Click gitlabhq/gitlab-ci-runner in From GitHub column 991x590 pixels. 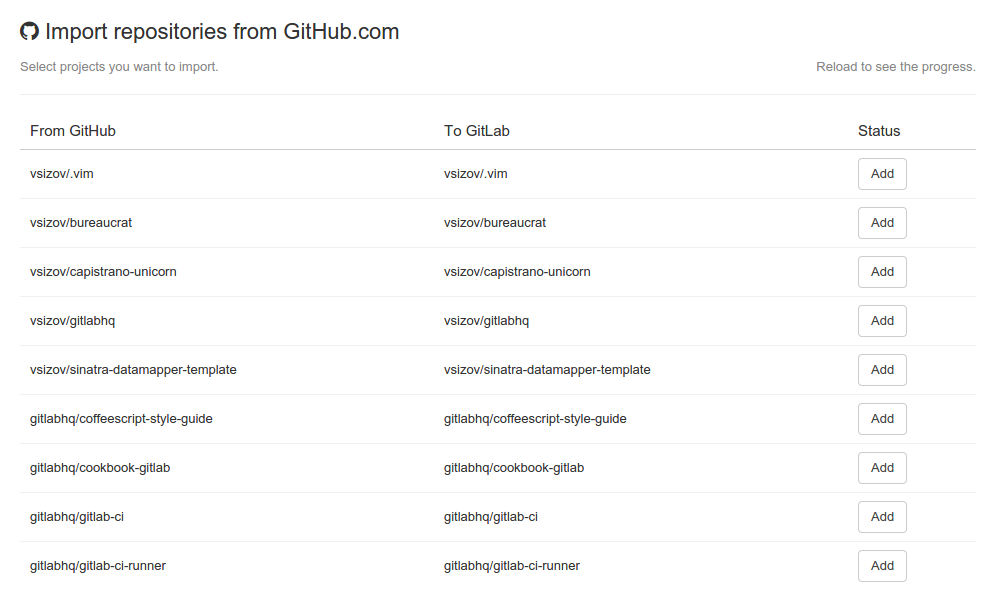[98, 566]
